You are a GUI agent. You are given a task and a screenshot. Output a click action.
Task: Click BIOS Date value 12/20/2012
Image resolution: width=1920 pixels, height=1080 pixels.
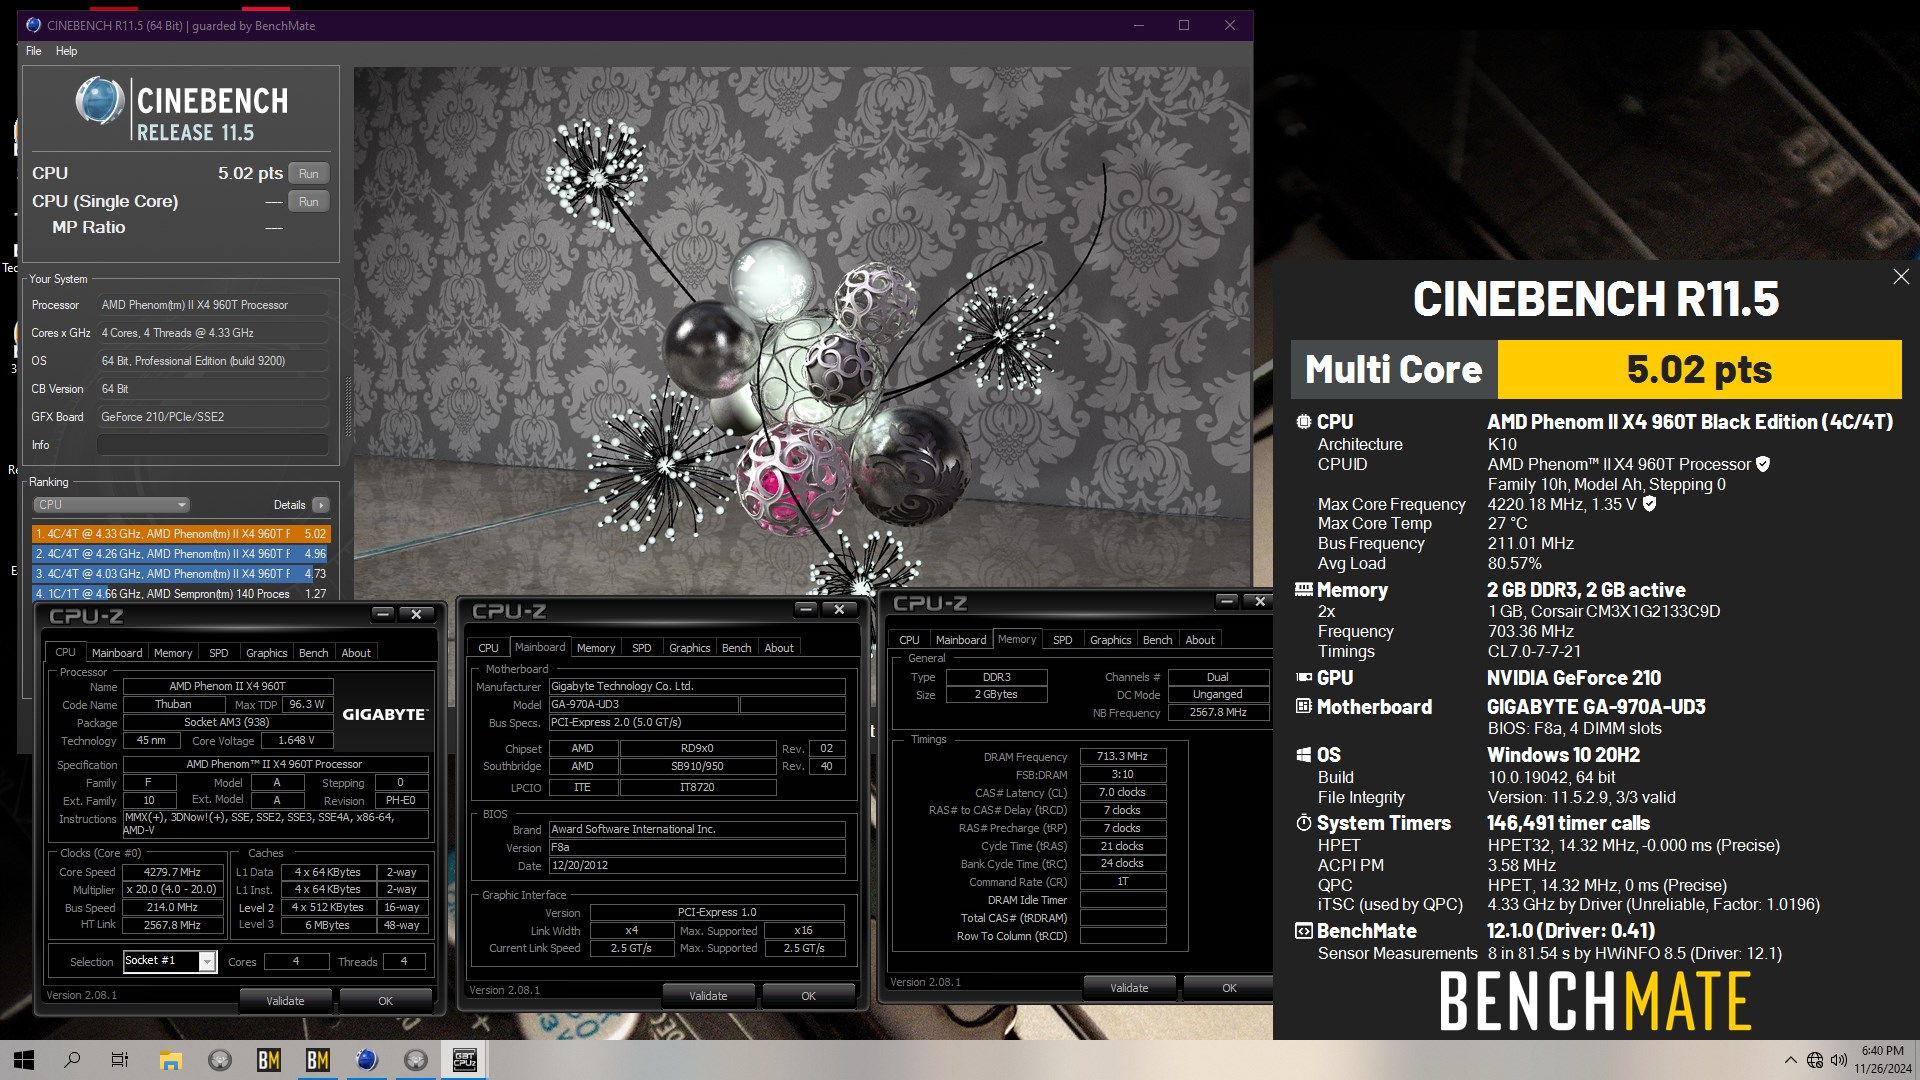pos(696,866)
